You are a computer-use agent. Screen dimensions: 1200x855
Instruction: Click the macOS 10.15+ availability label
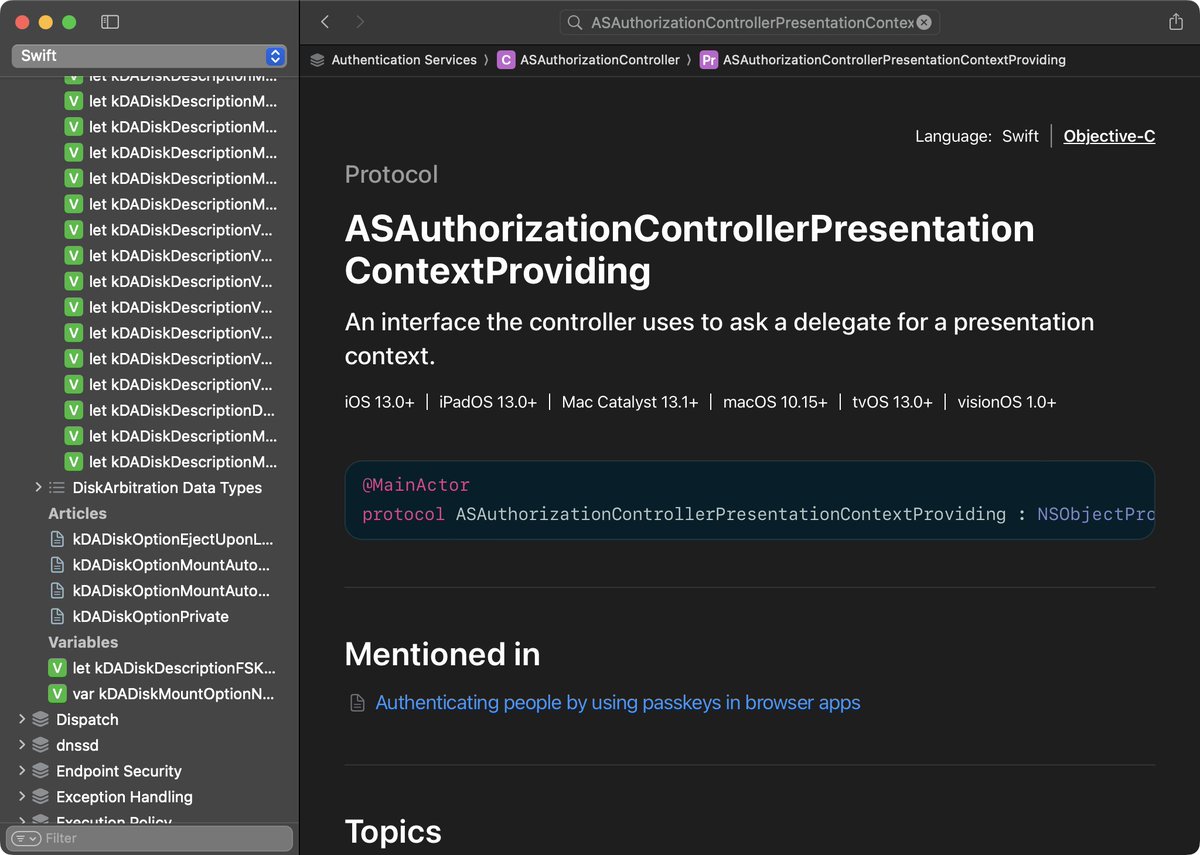click(775, 402)
